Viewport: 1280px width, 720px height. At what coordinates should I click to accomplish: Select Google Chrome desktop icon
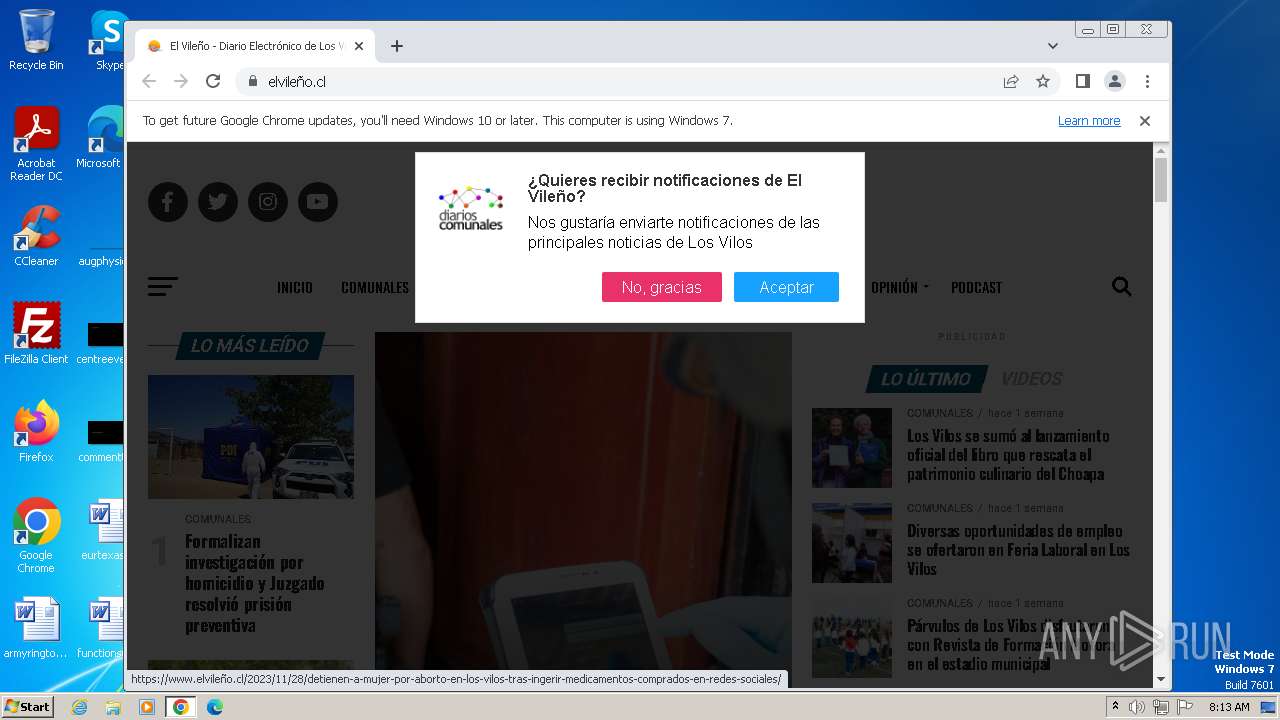(36, 536)
